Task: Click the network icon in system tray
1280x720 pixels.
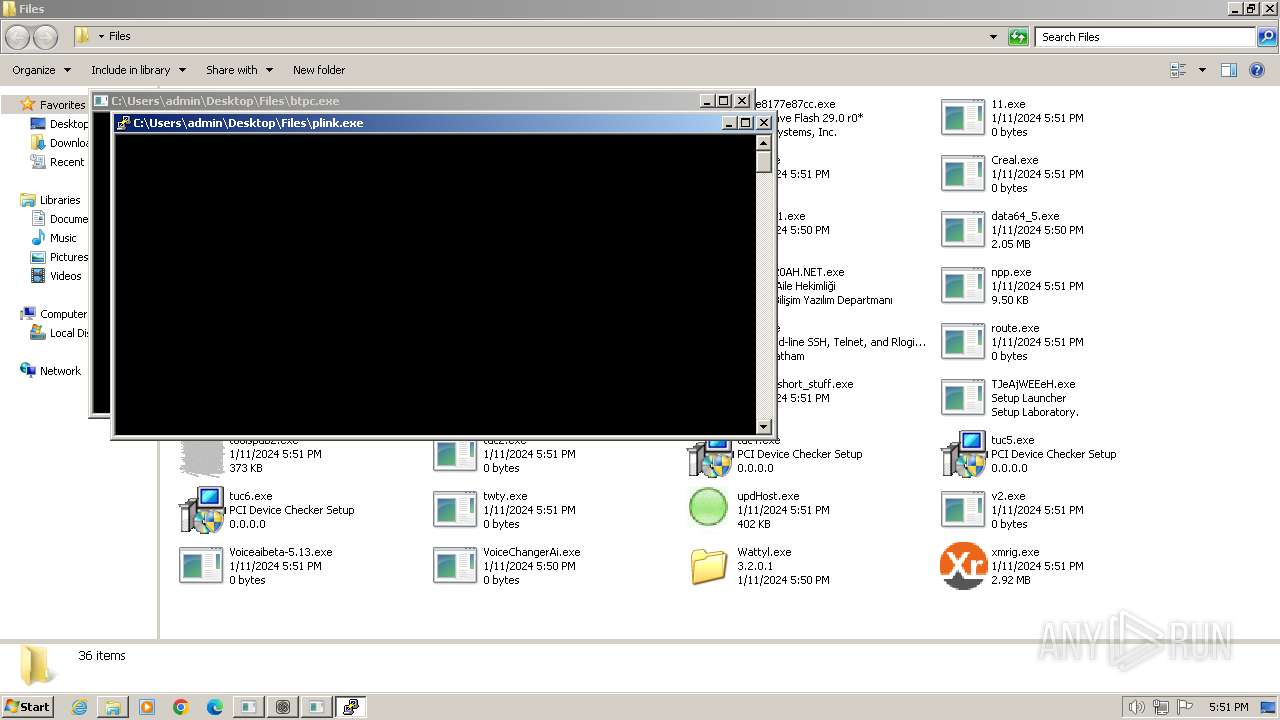Action: tap(1161, 707)
